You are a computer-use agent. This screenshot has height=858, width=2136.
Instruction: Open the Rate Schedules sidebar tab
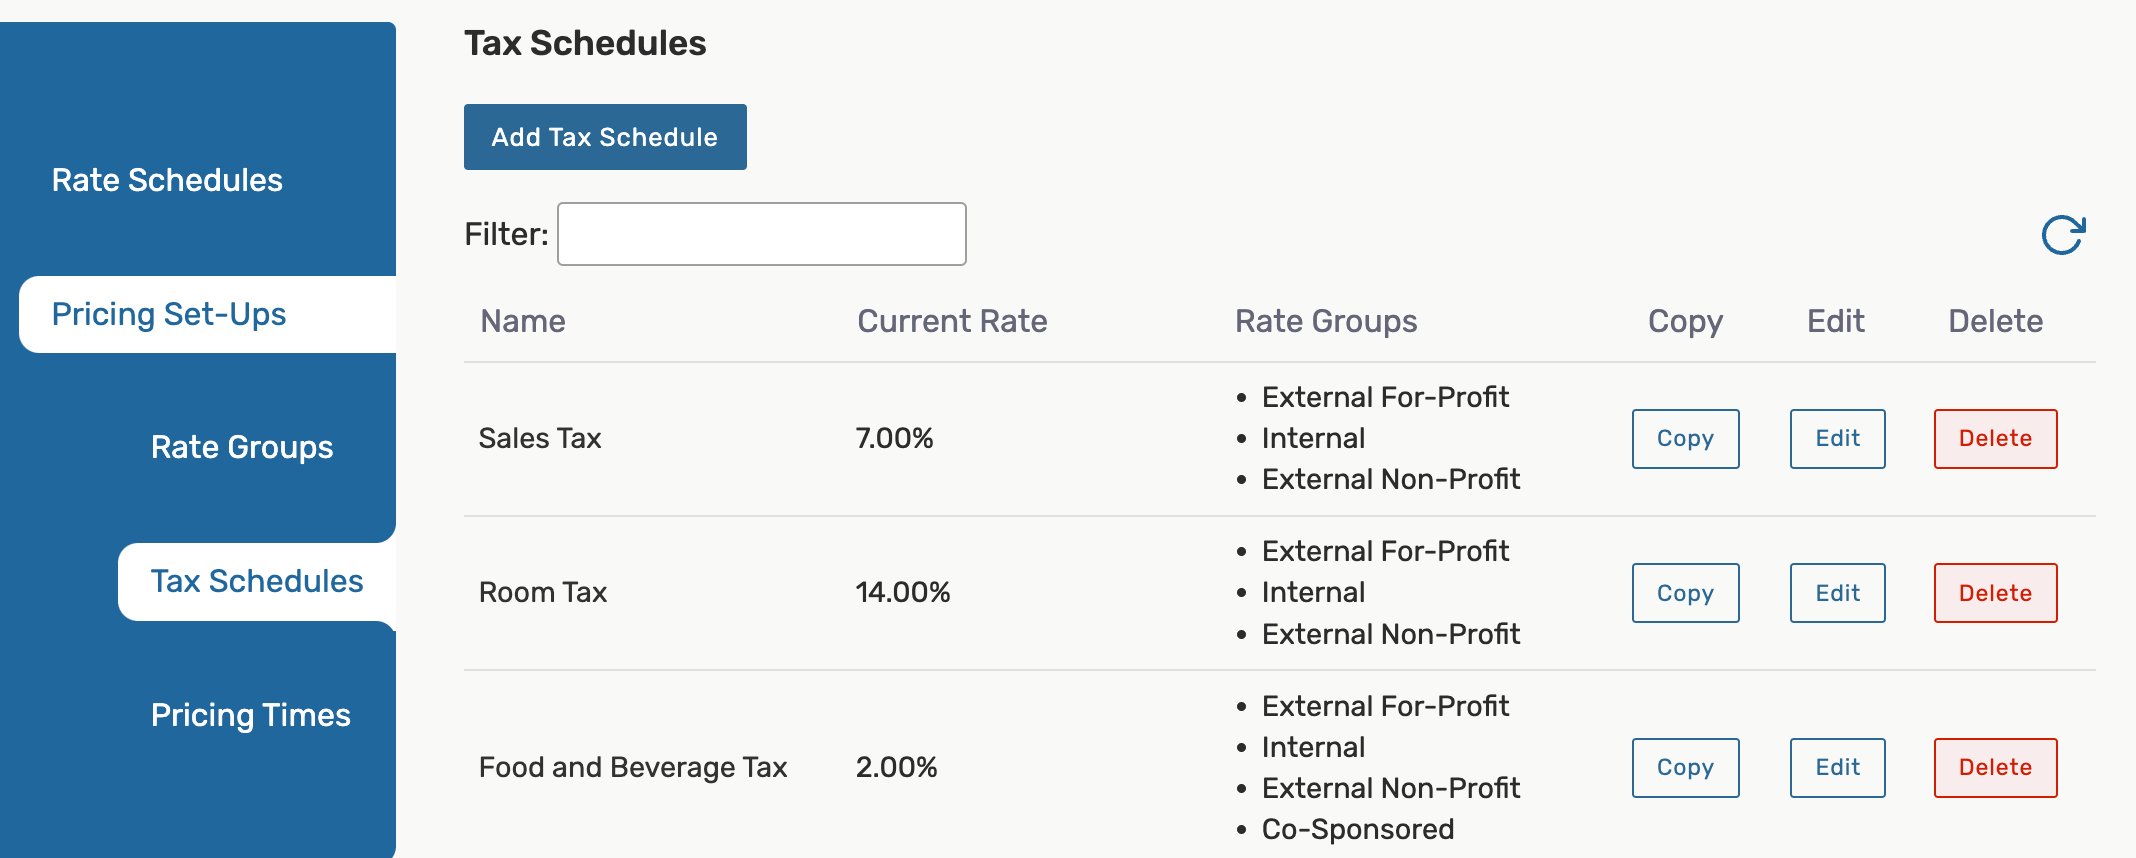point(167,180)
